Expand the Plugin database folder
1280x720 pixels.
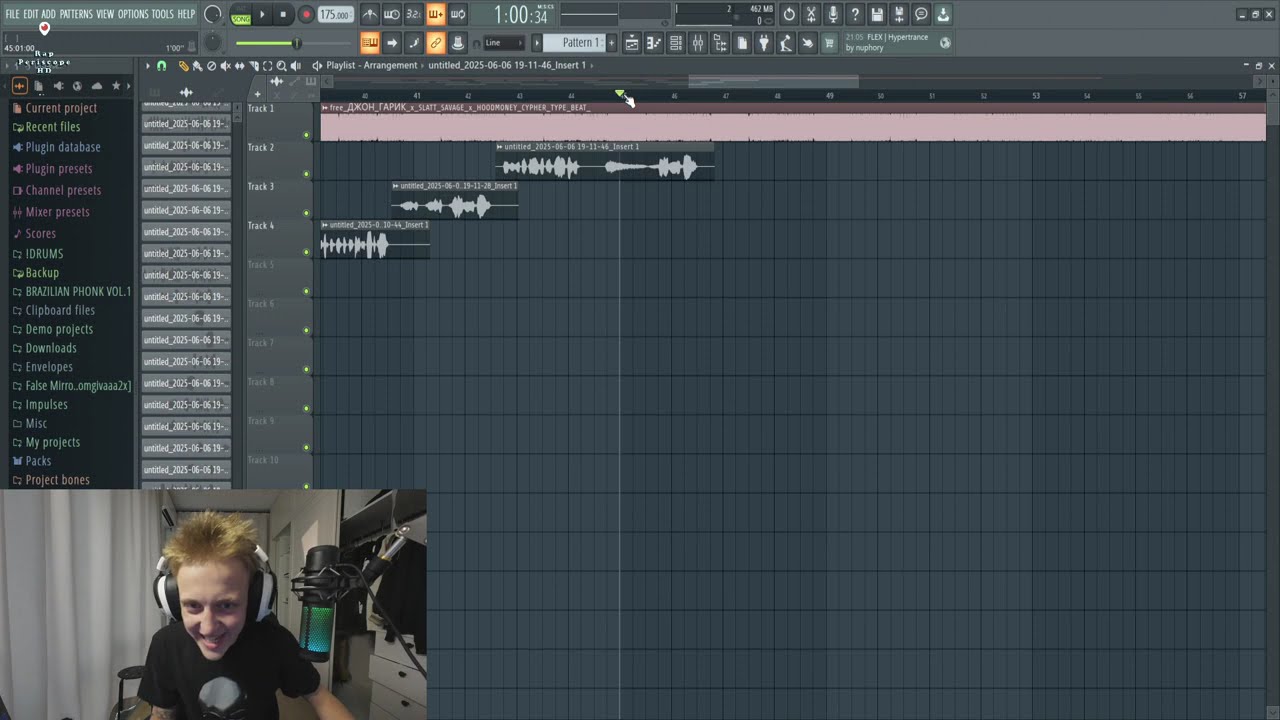[63, 147]
